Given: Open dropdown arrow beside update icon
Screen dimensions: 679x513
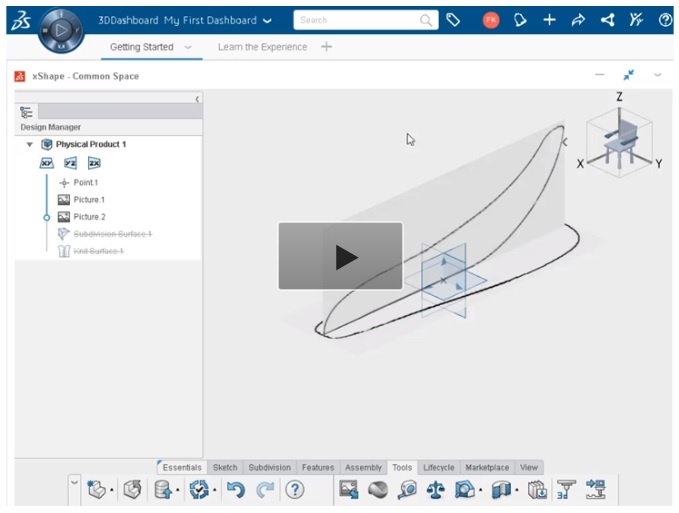Looking at the screenshot, I should [x=214, y=490].
